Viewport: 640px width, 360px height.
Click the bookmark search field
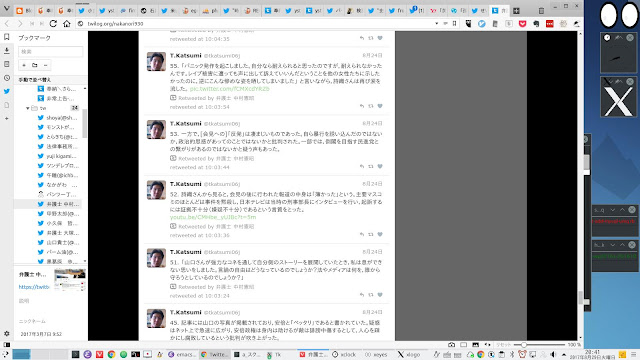coord(51,51)
